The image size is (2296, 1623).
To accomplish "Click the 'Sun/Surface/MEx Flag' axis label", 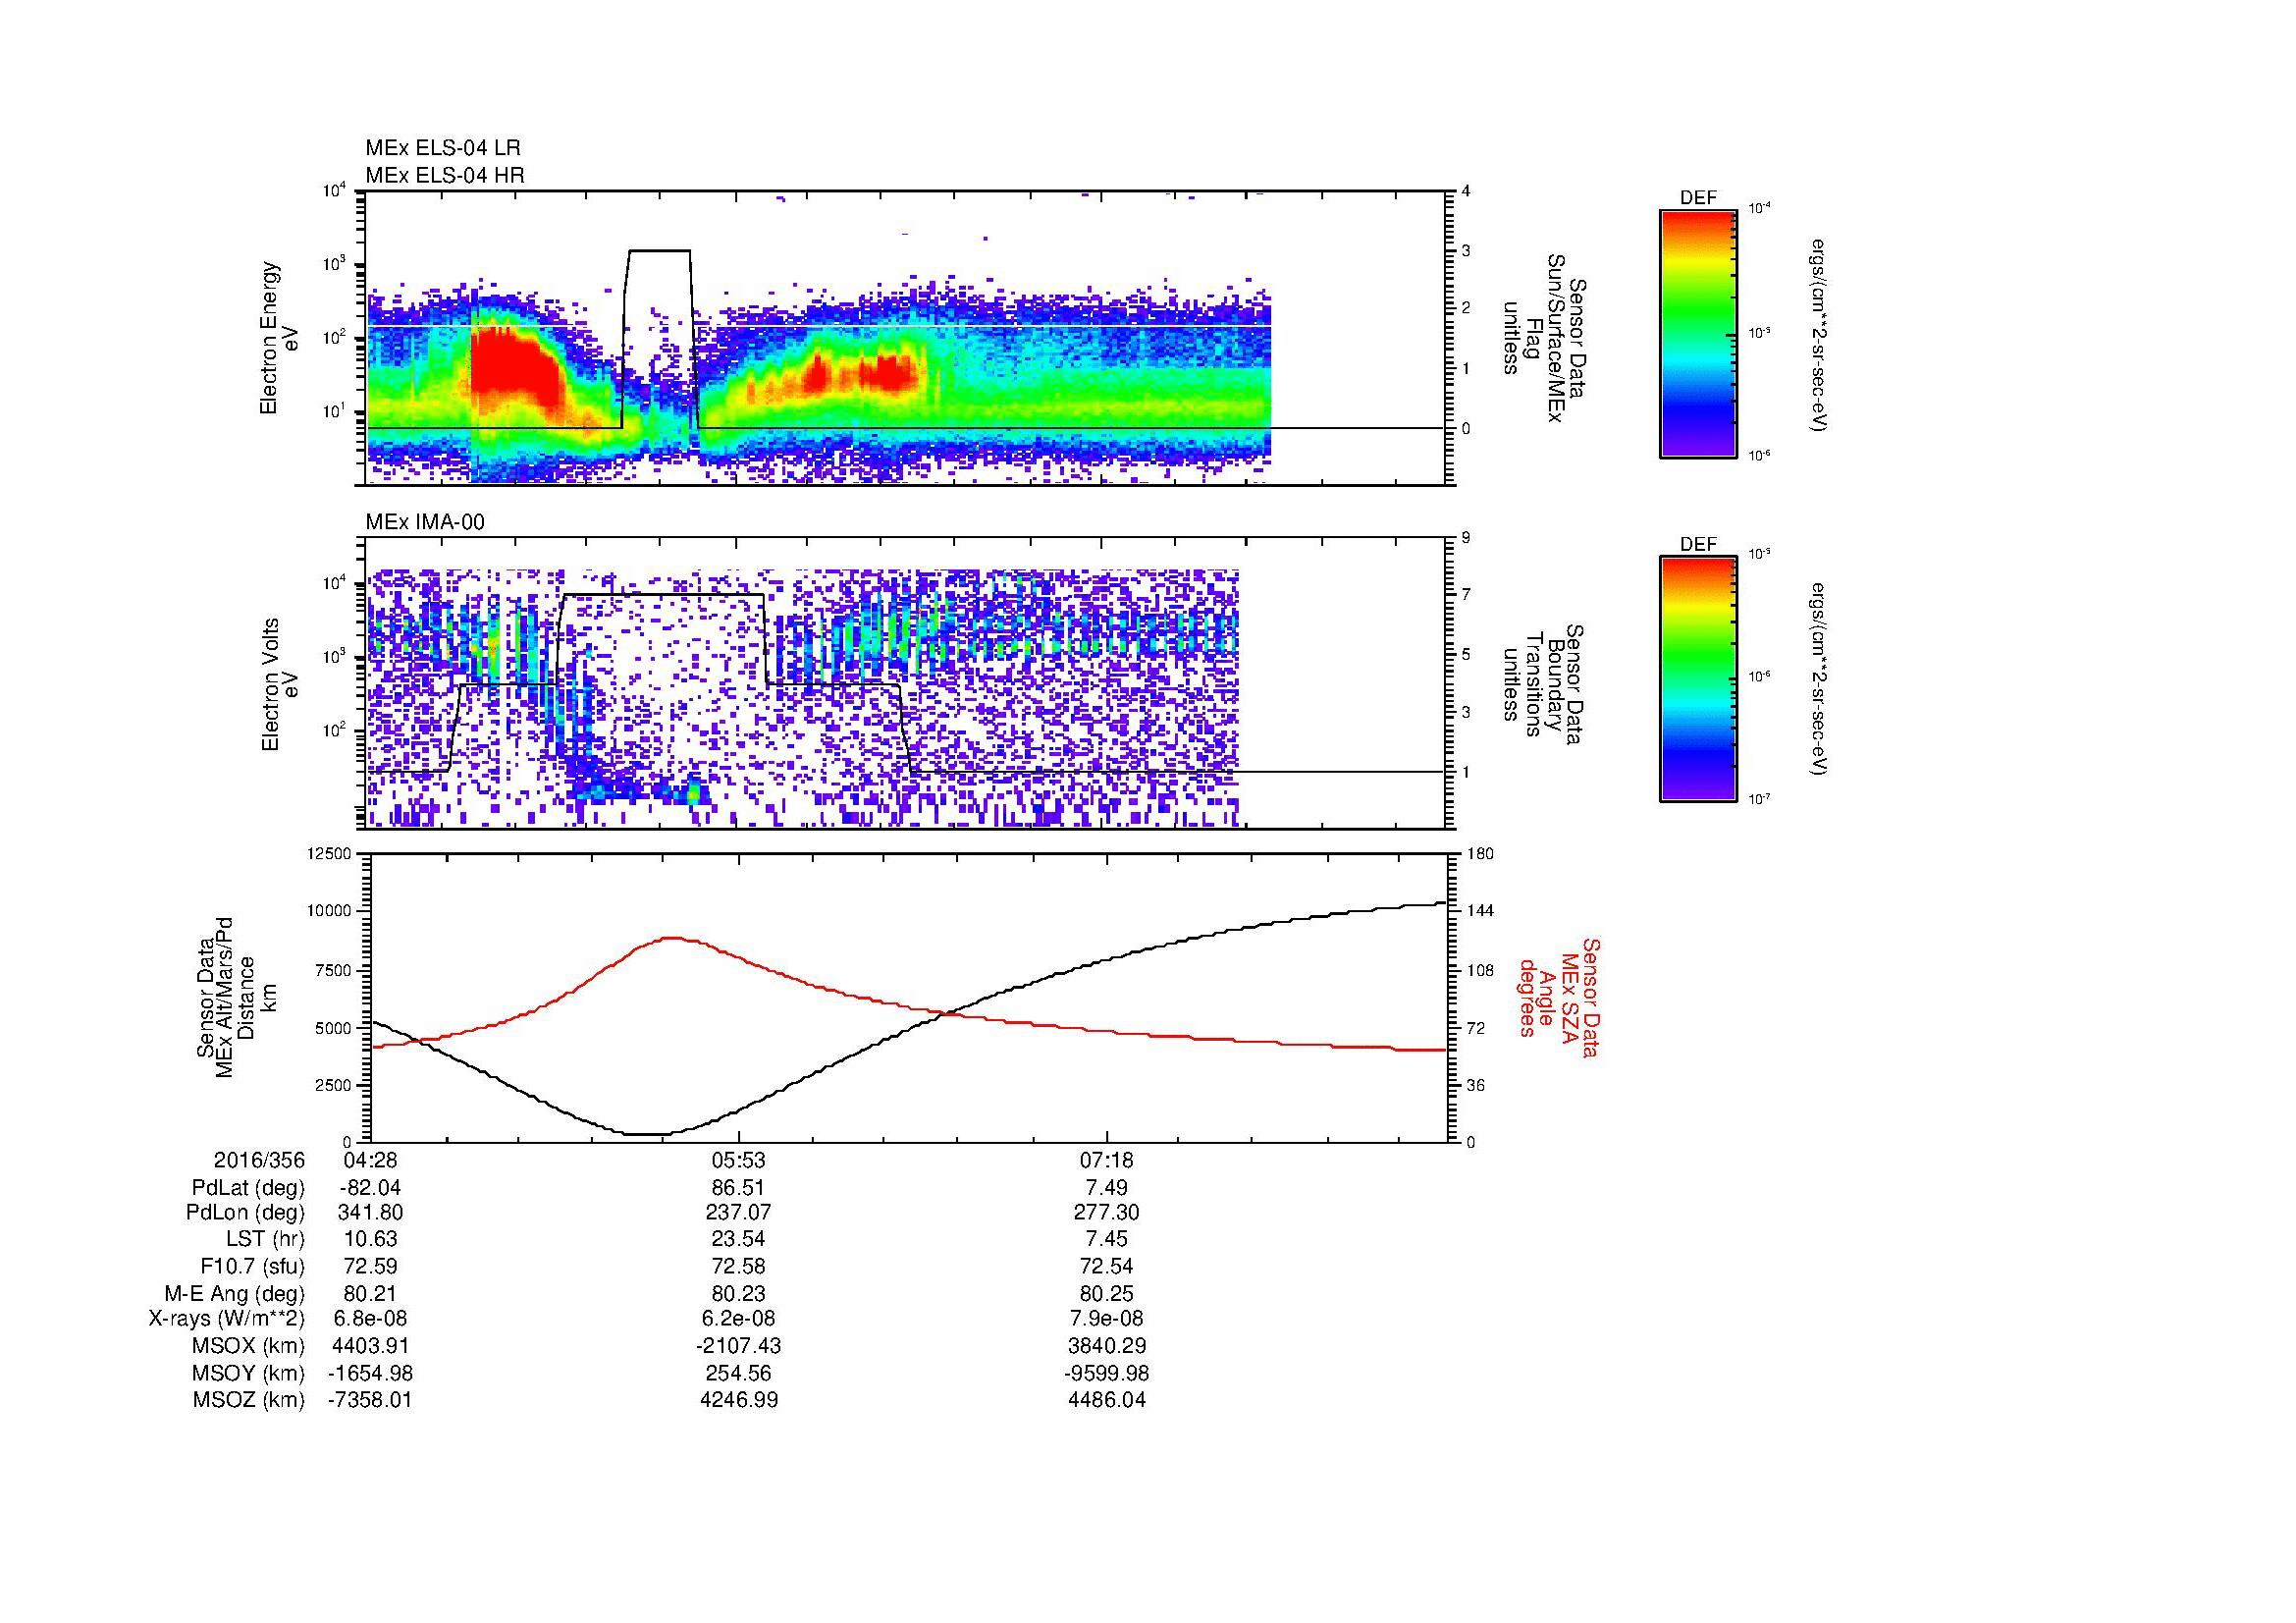I will tap(1543, 338).
